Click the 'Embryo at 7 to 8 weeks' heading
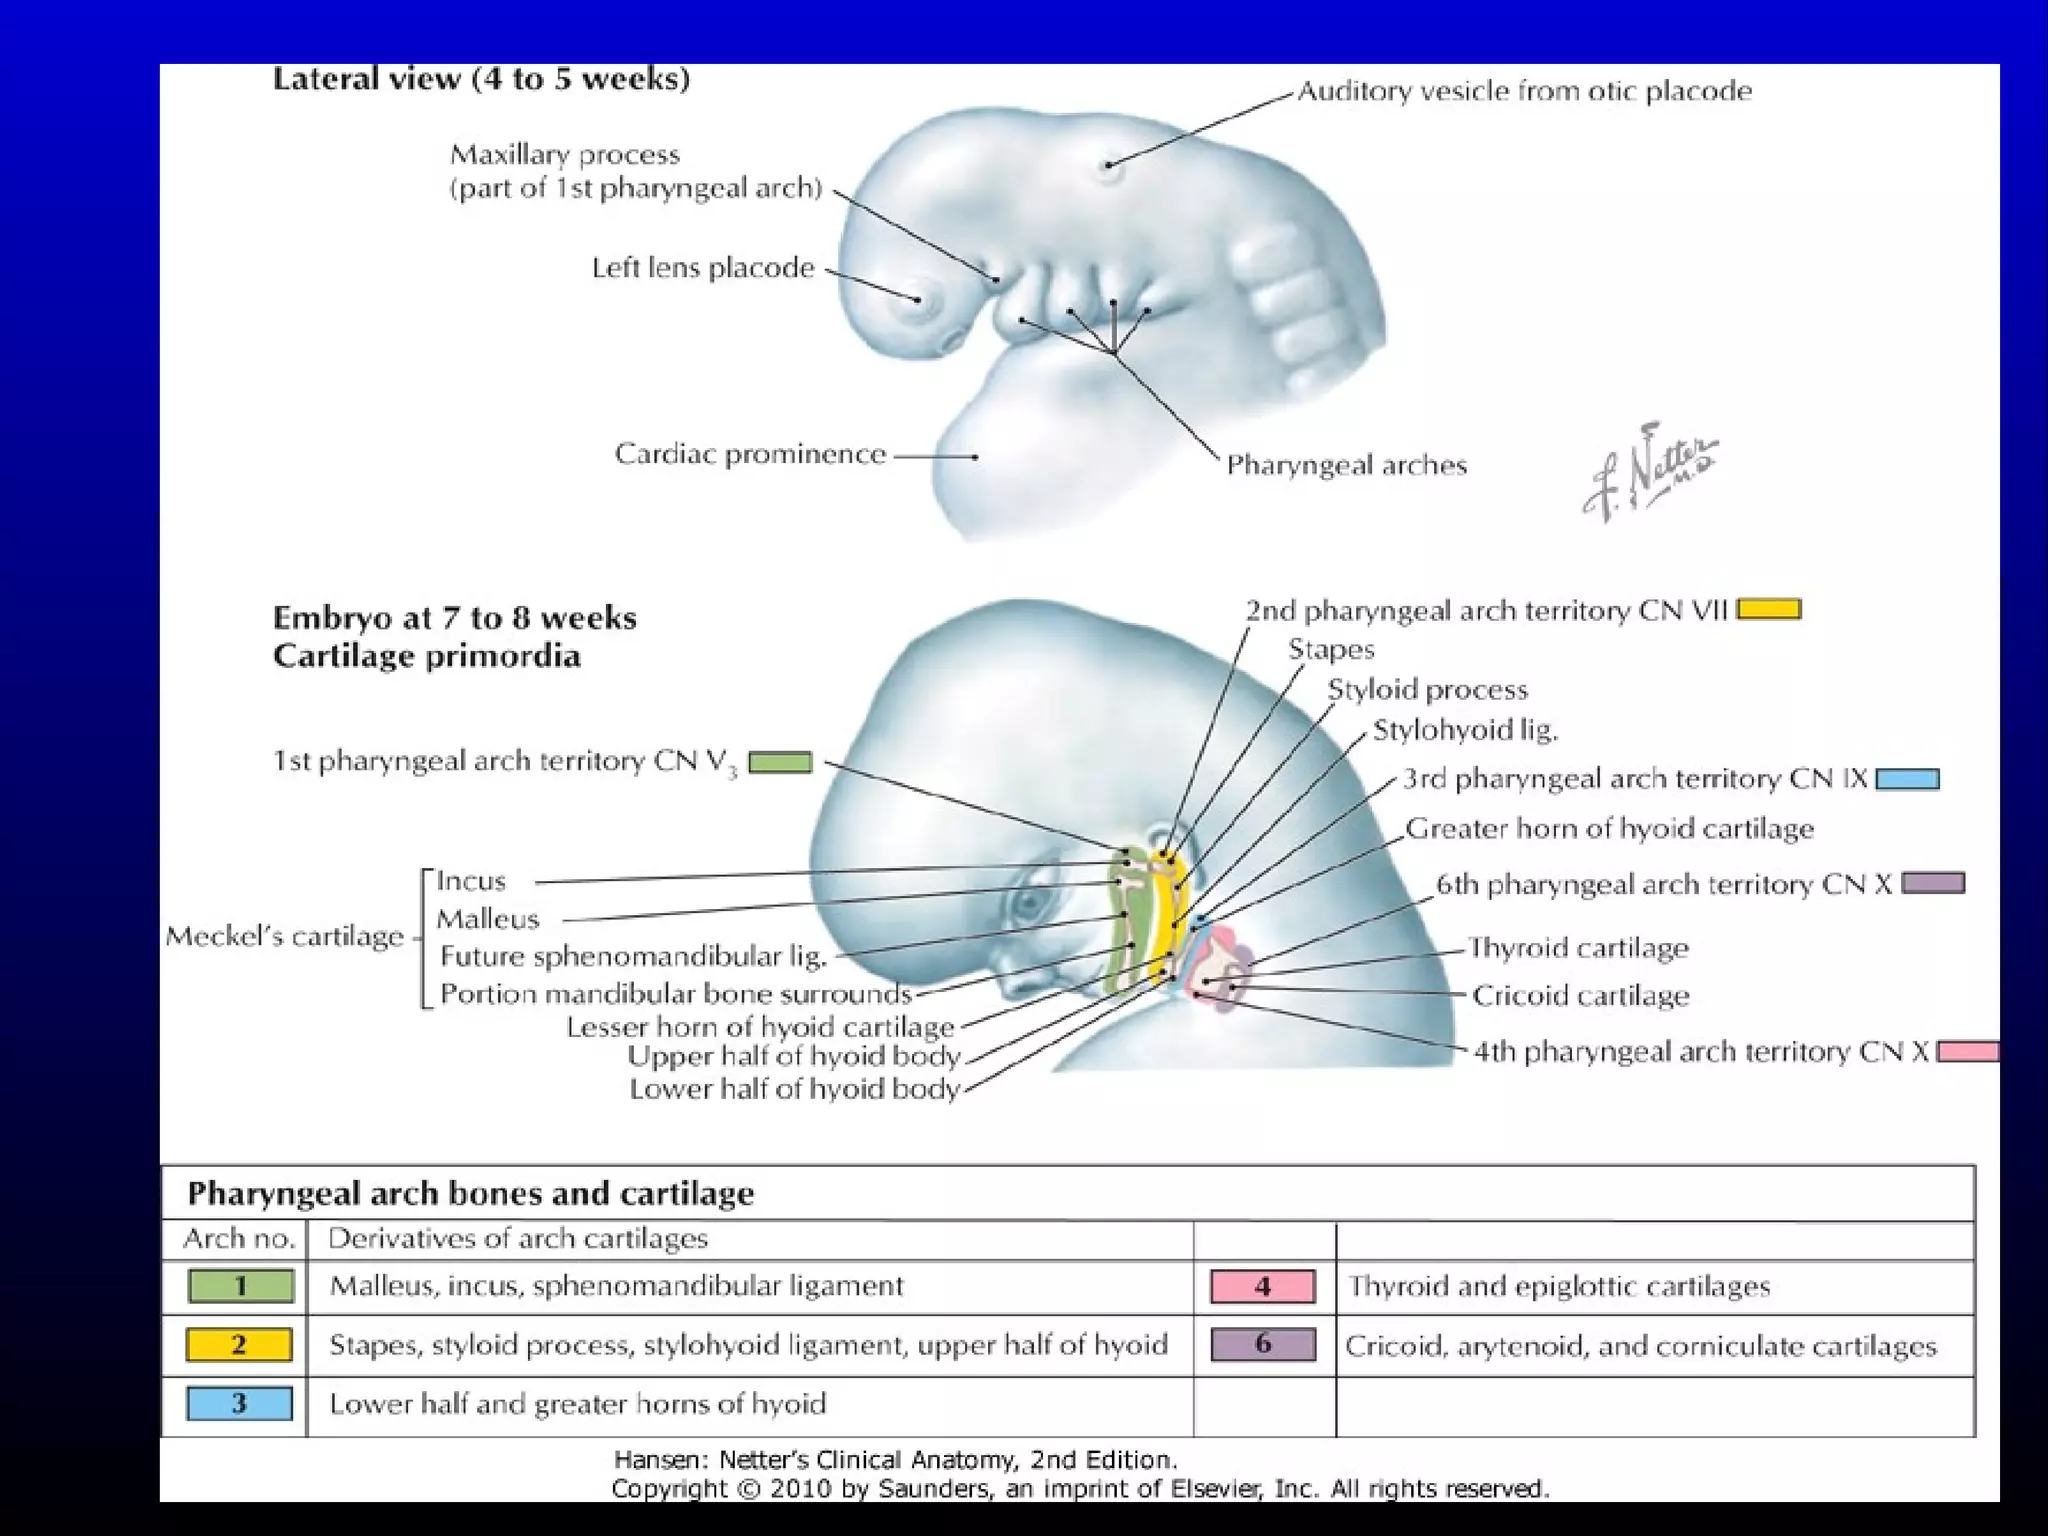The width and height of the screenshot is (2048, 1536). [455, 618]
